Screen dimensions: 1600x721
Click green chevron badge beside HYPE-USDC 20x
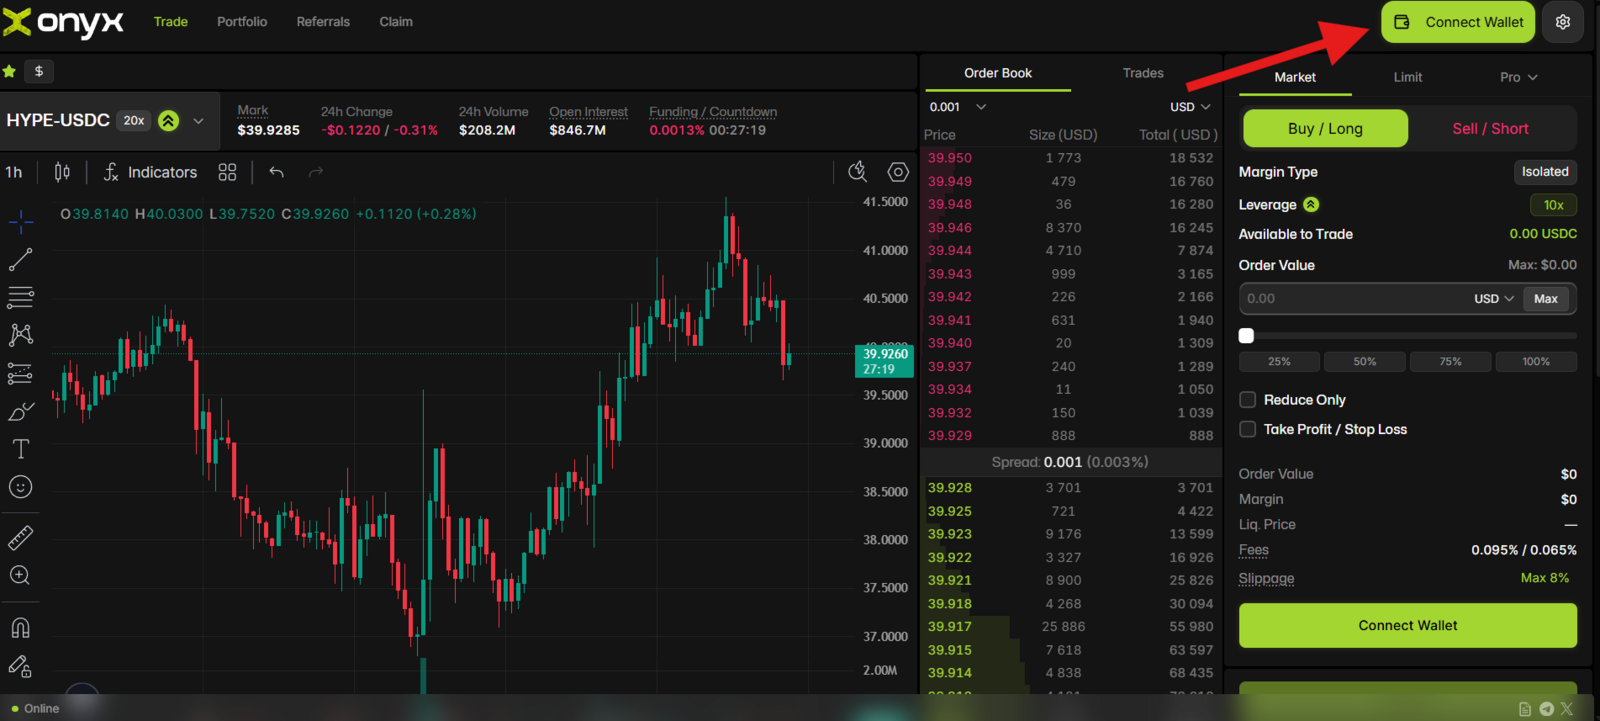coord(169,120)
